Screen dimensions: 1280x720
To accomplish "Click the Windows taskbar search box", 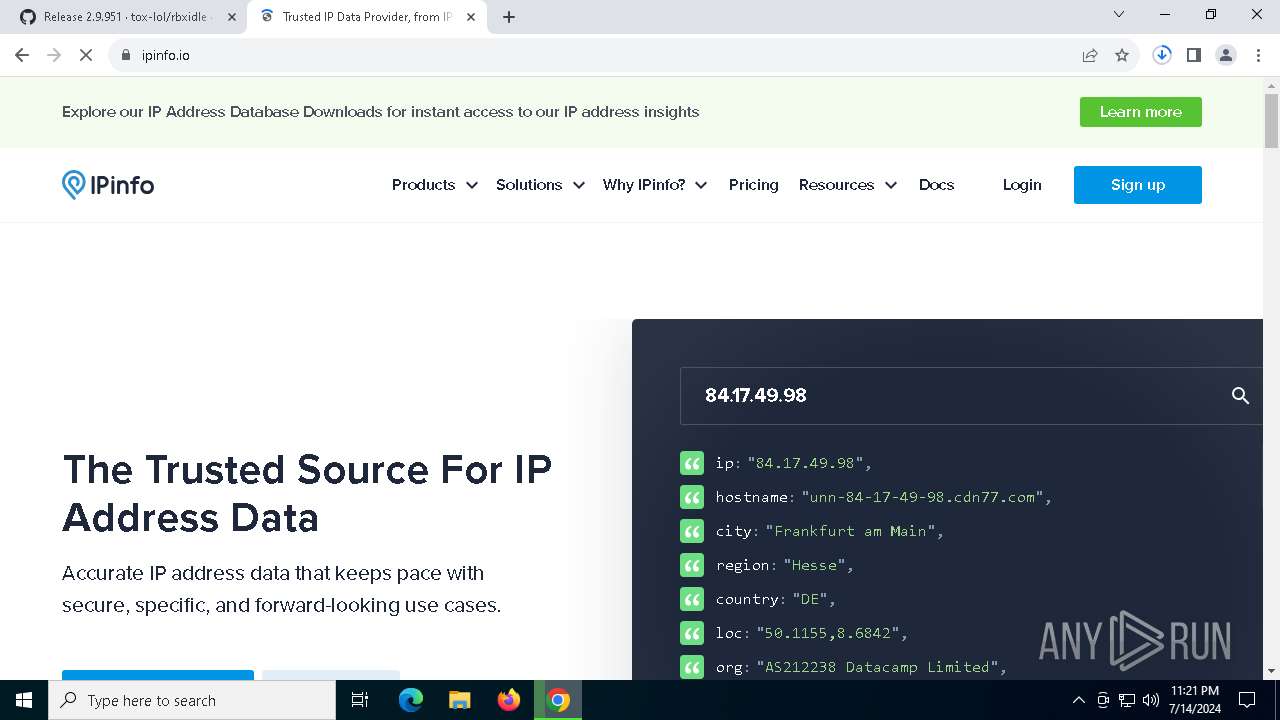I will 192,700.
